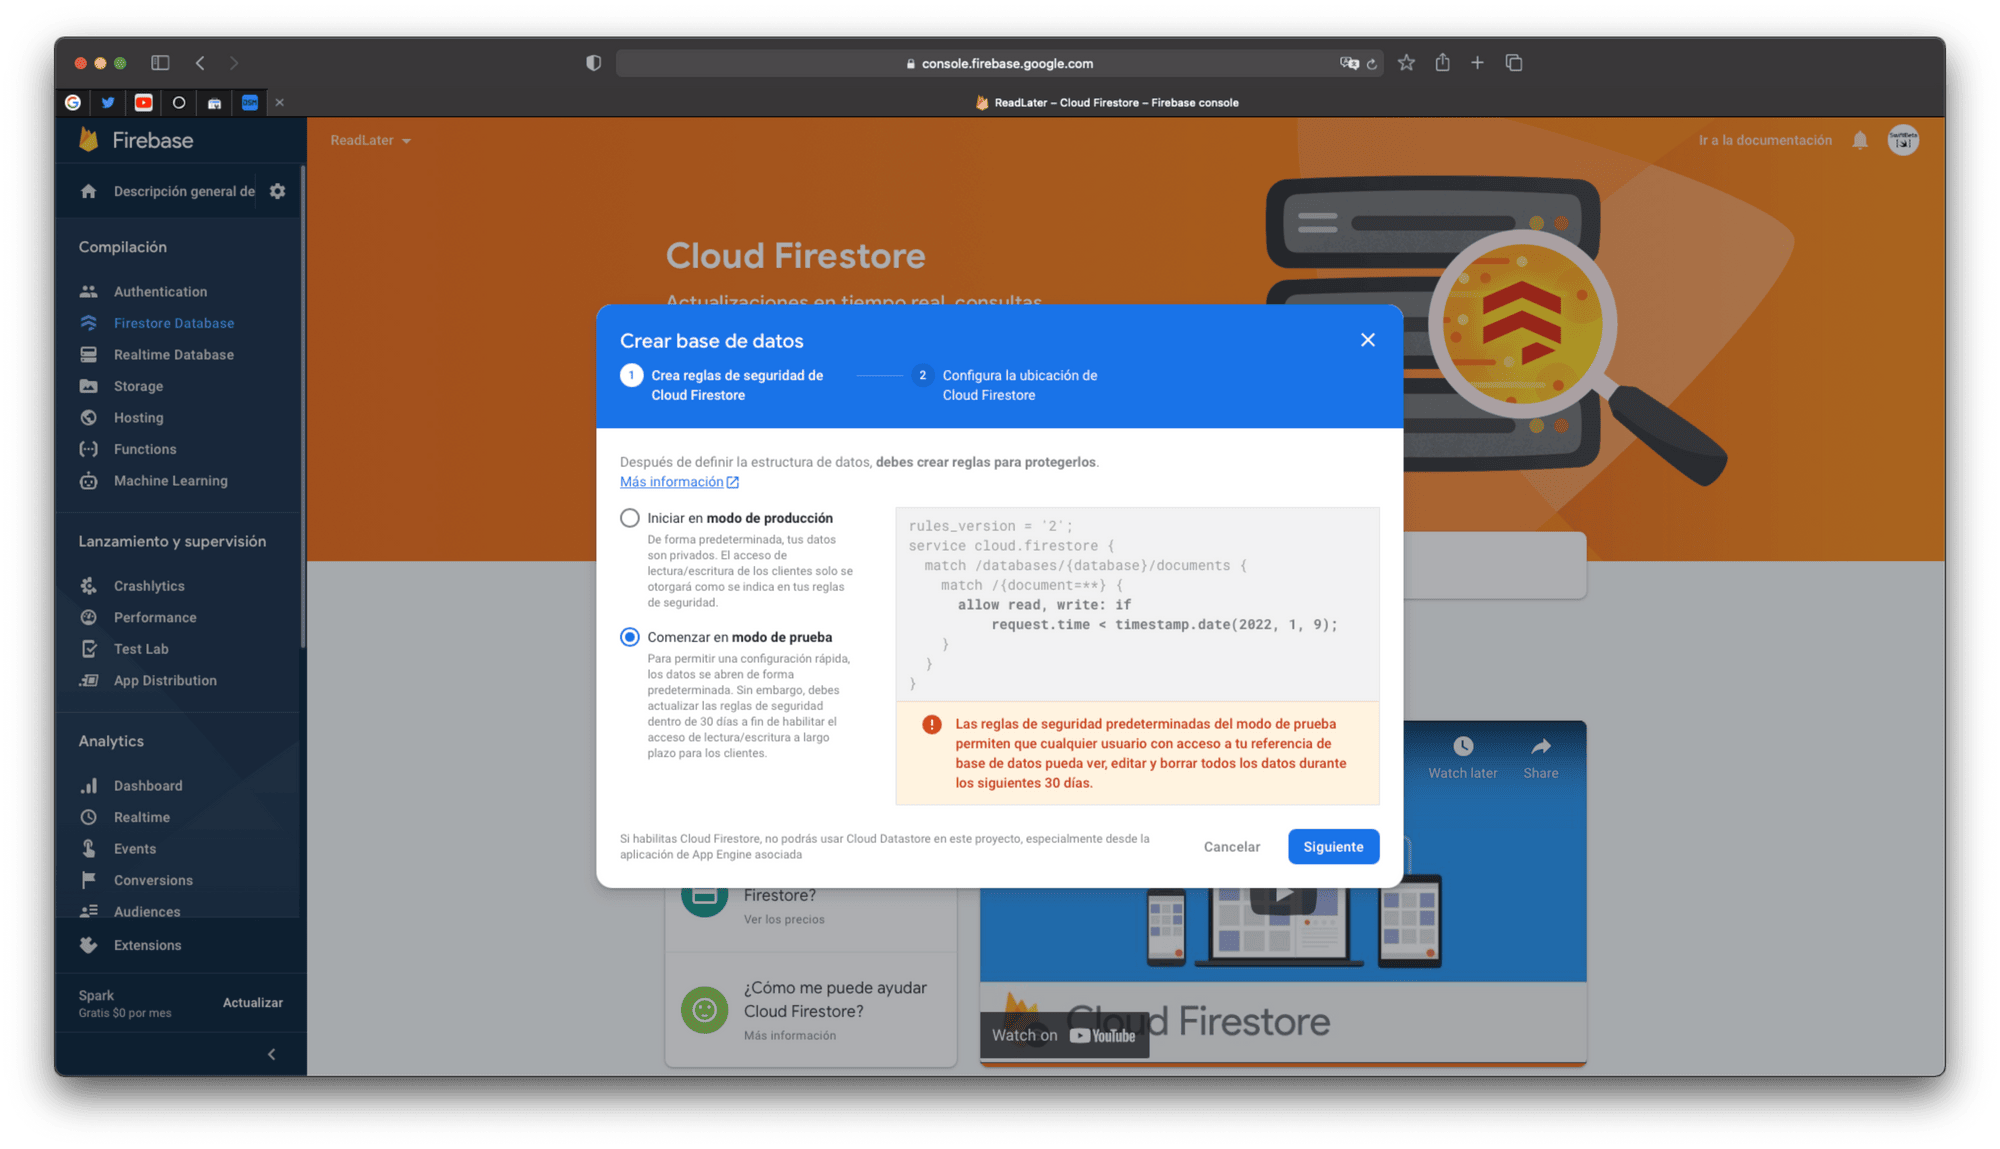Switch to Realtime analytics view
The width and height of the screenshot is (2000, 1149).
(141, 818)
